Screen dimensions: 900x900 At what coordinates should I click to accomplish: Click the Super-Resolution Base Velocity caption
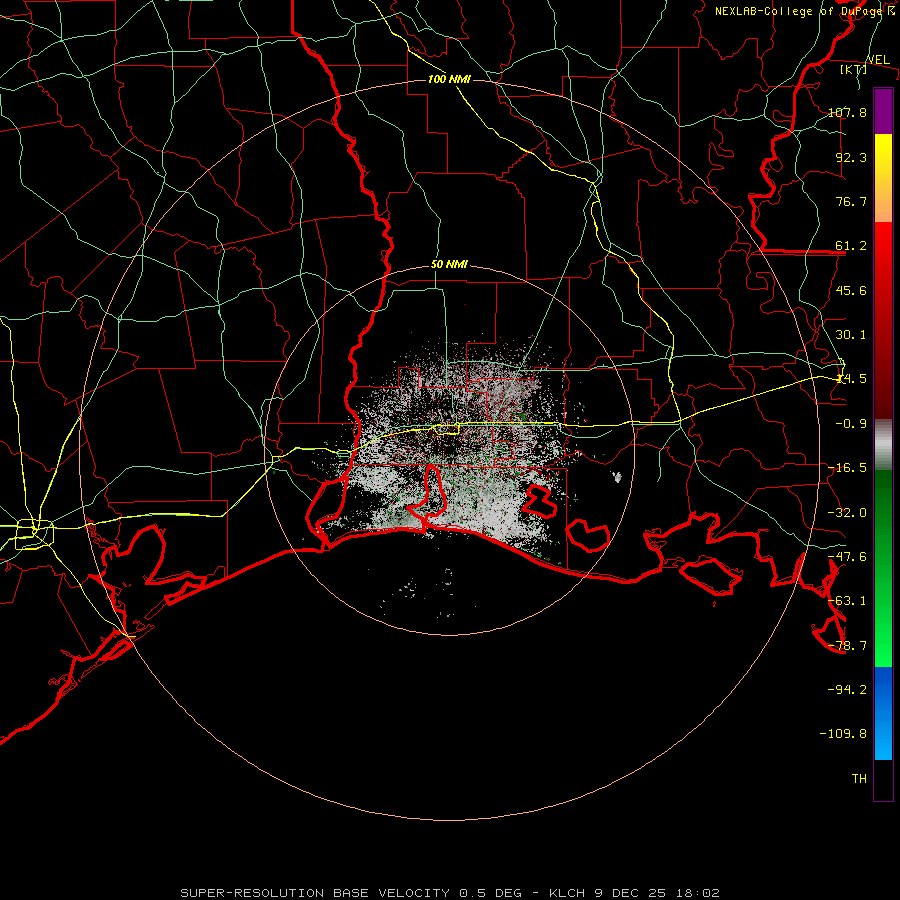pyautogui.click(x=449, y=893)
